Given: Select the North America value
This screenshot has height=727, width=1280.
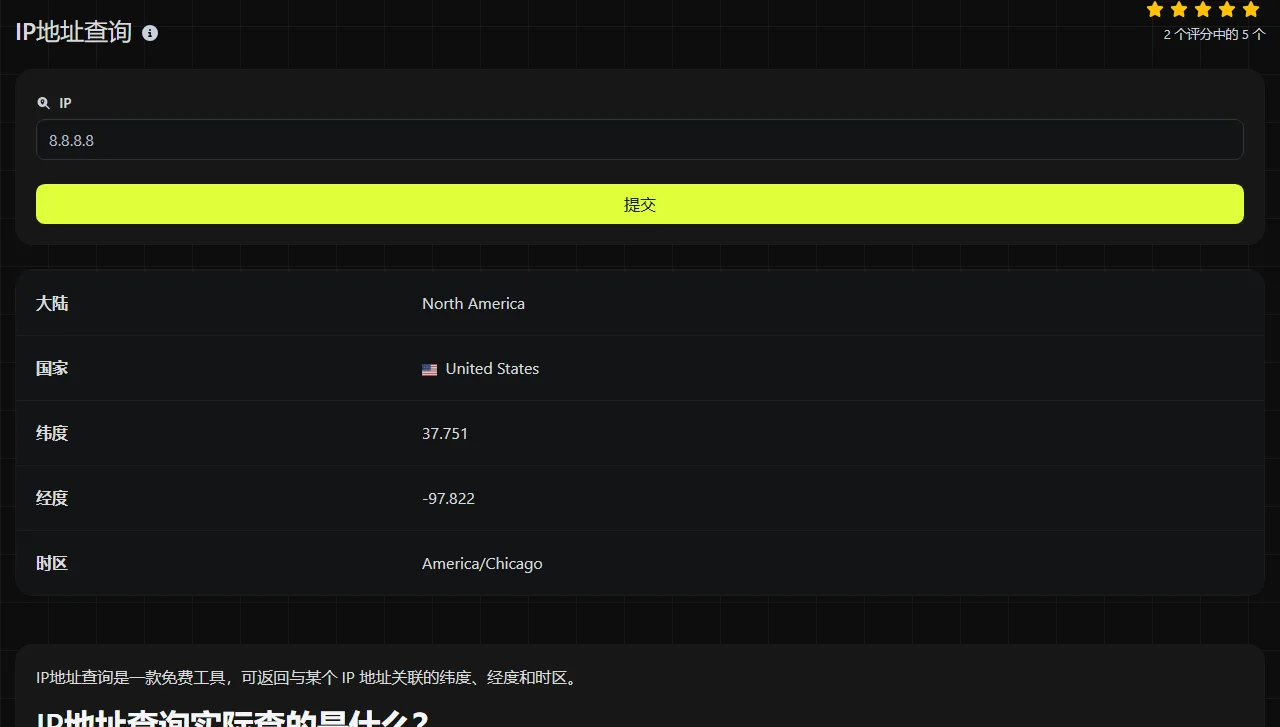Looking at the screenshot, I should tap(473, 304).
